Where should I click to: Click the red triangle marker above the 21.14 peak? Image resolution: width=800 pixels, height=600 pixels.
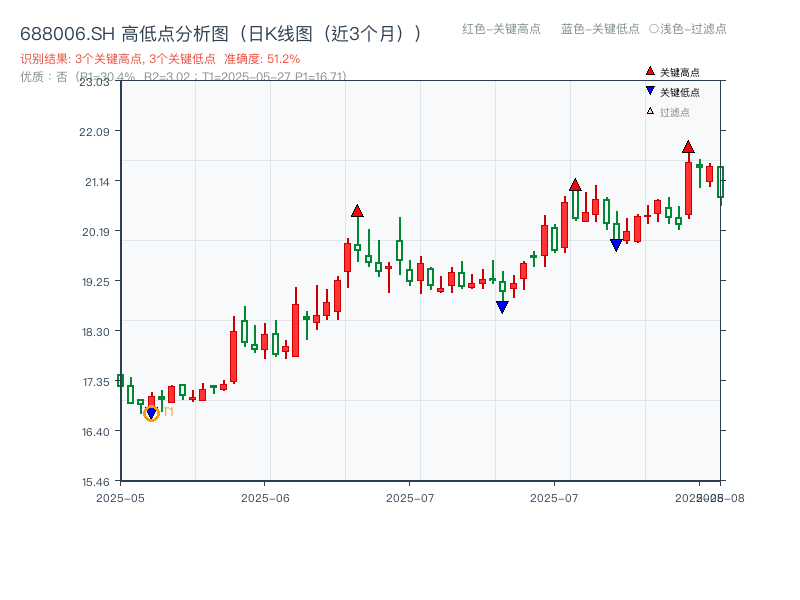(x=576, y=184)
